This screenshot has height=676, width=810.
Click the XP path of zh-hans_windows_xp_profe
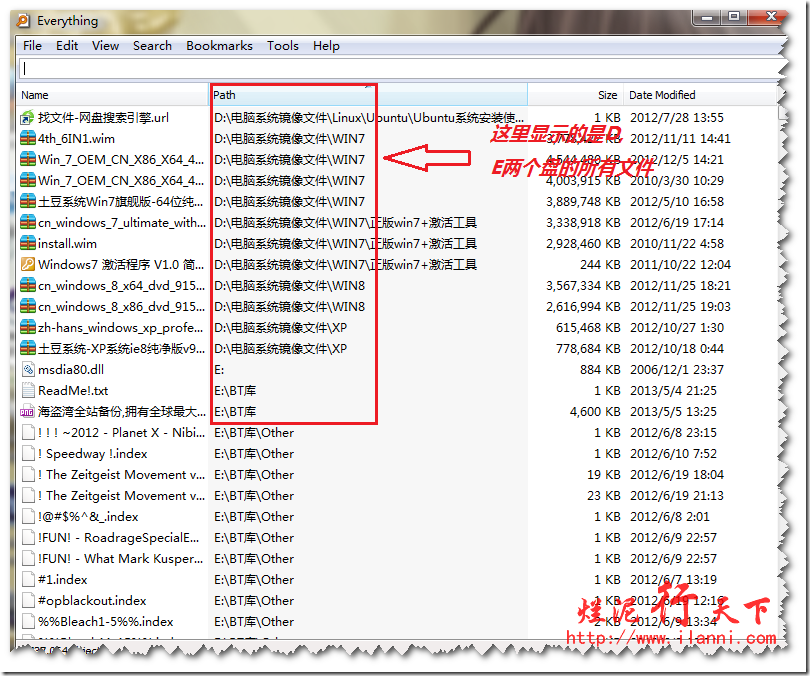pos(281,328)
